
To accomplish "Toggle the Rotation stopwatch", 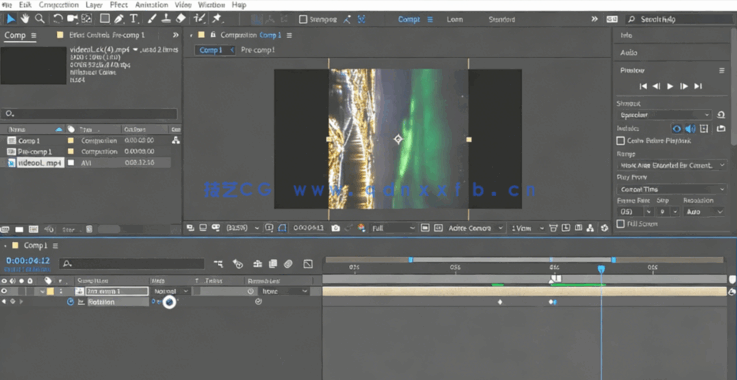I will pyautogui.click(x=71, y=302).
